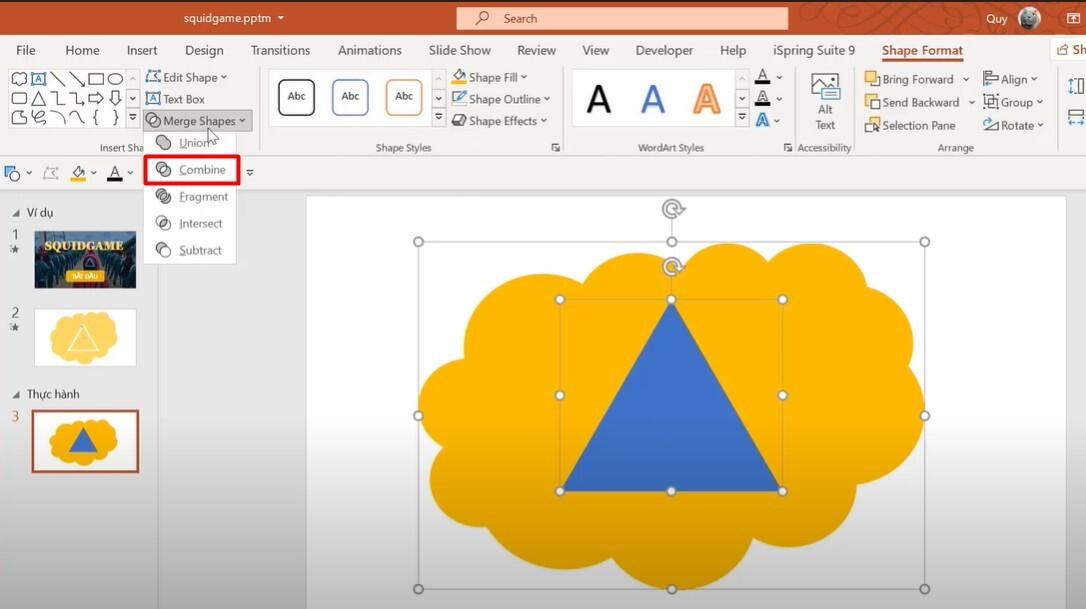The image size is (1086, 609).
Task: Select the Text Box tool
Action: pos(178,98)
